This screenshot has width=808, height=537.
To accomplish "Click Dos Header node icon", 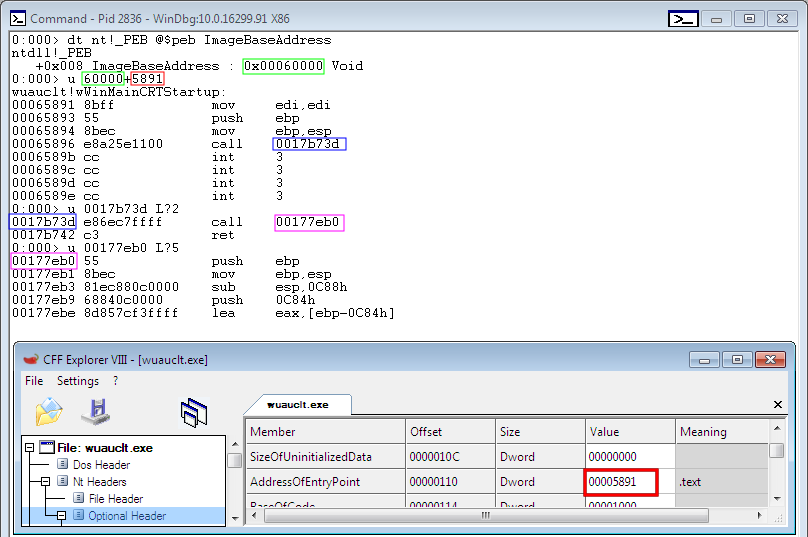I will (62, 464).
